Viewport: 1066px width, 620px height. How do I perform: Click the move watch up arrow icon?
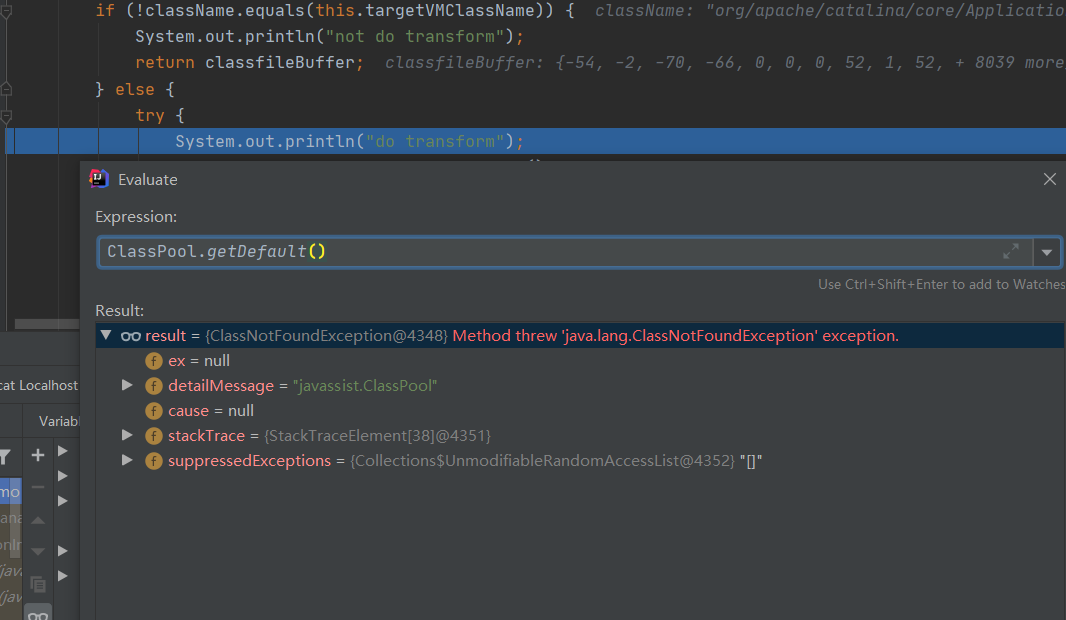pos(38,520)
